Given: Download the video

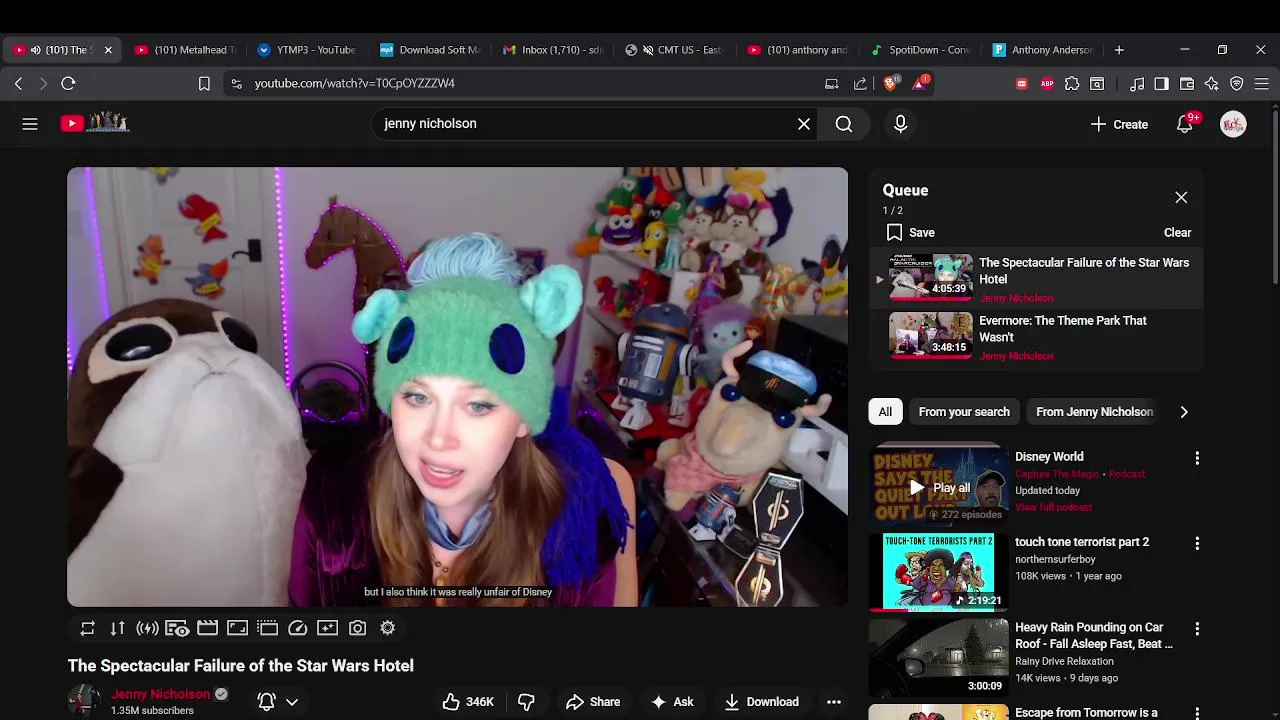Looking at the screenshot, I should pyautogui.click(x=761, y=702).
